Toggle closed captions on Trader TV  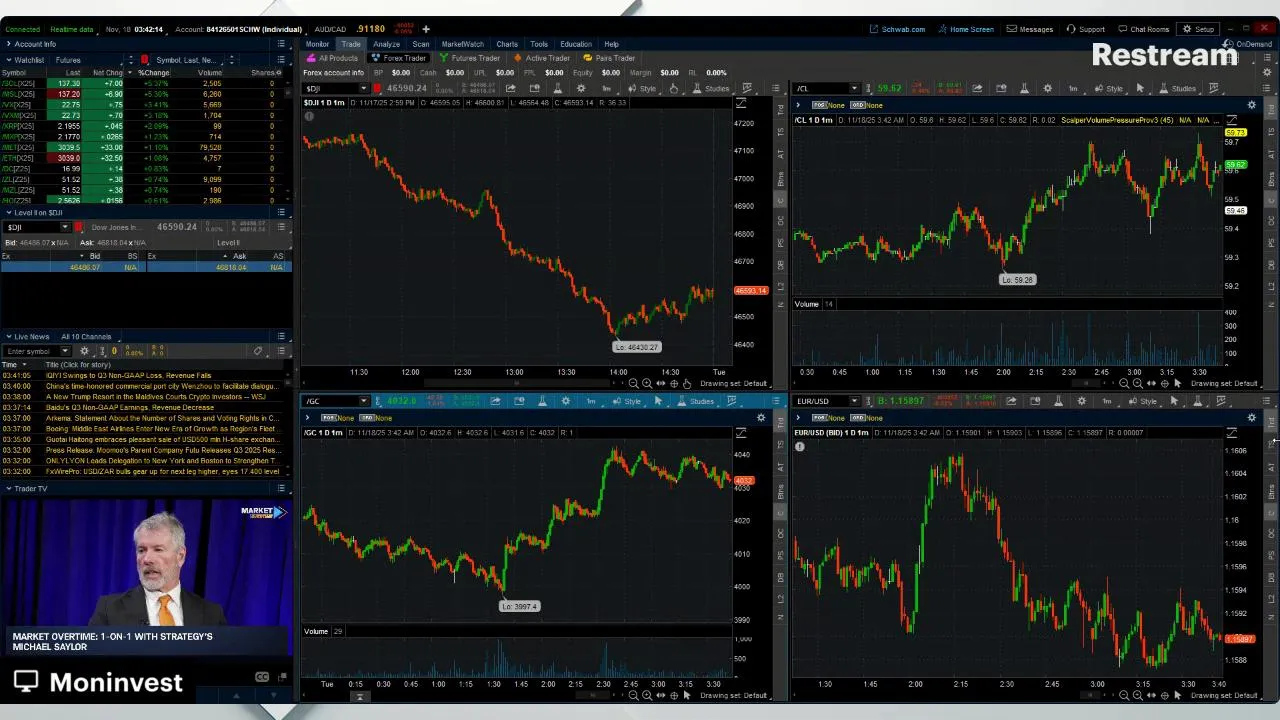click(x=262, y=677)
